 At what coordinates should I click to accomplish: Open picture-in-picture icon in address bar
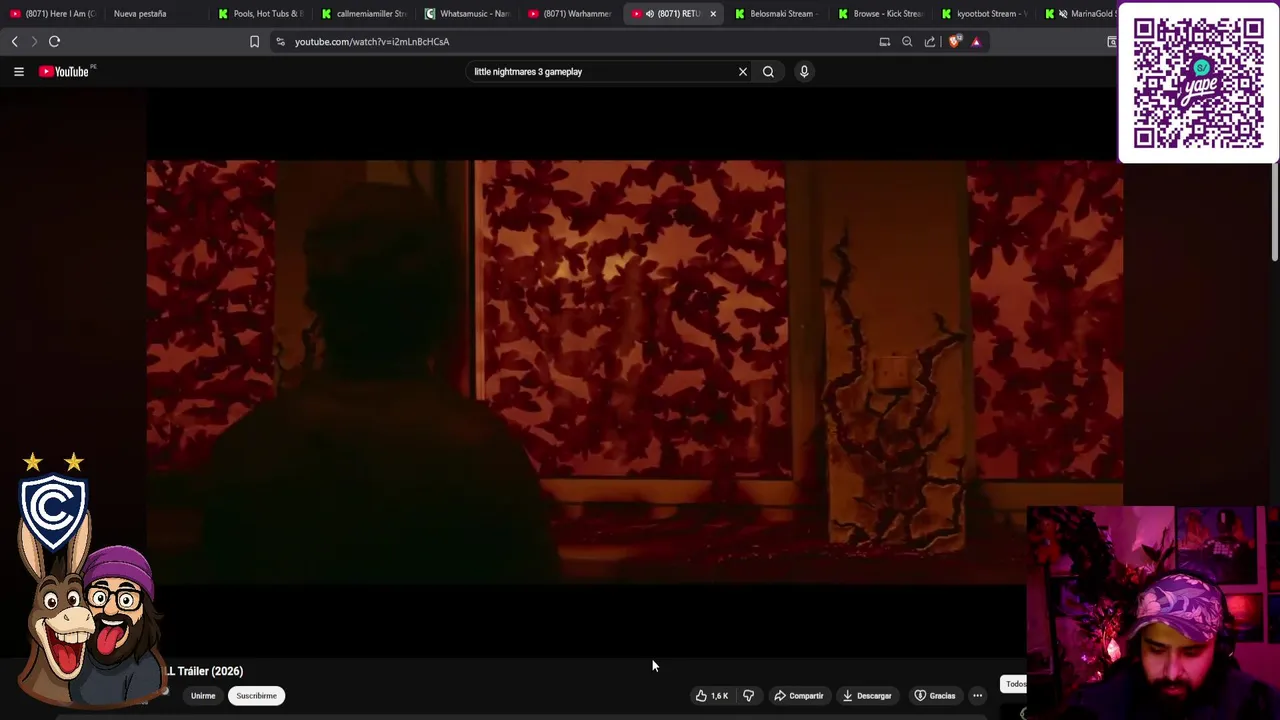point(885,41)
